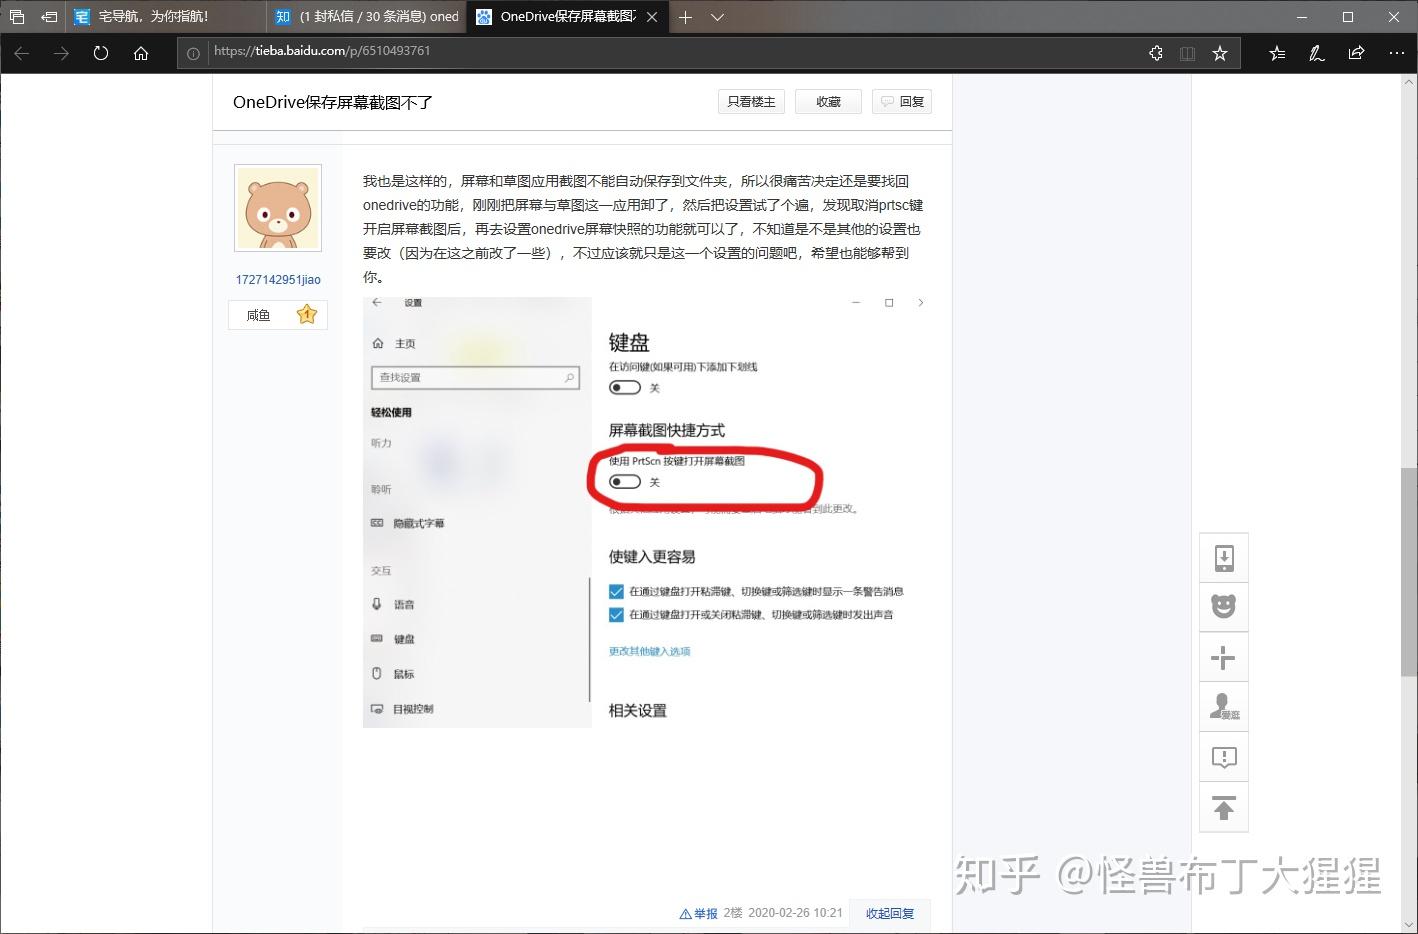Screen dimensions: 1418x934
Task: Switch to the 封私信 / 30 条消息 tab
Action: click(x=366, y=17)
